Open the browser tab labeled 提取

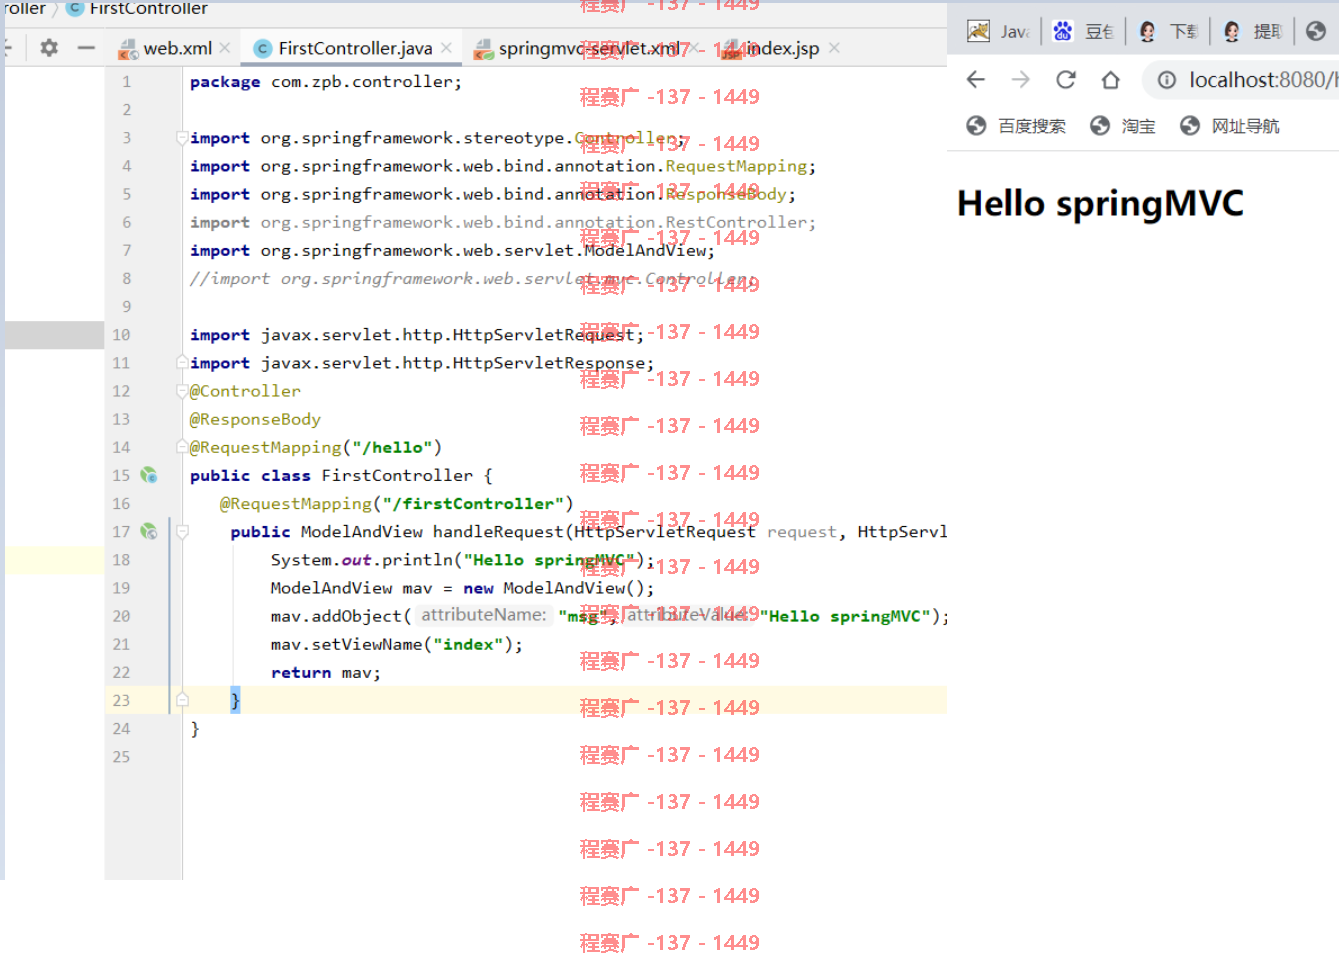click(1252, 31)
